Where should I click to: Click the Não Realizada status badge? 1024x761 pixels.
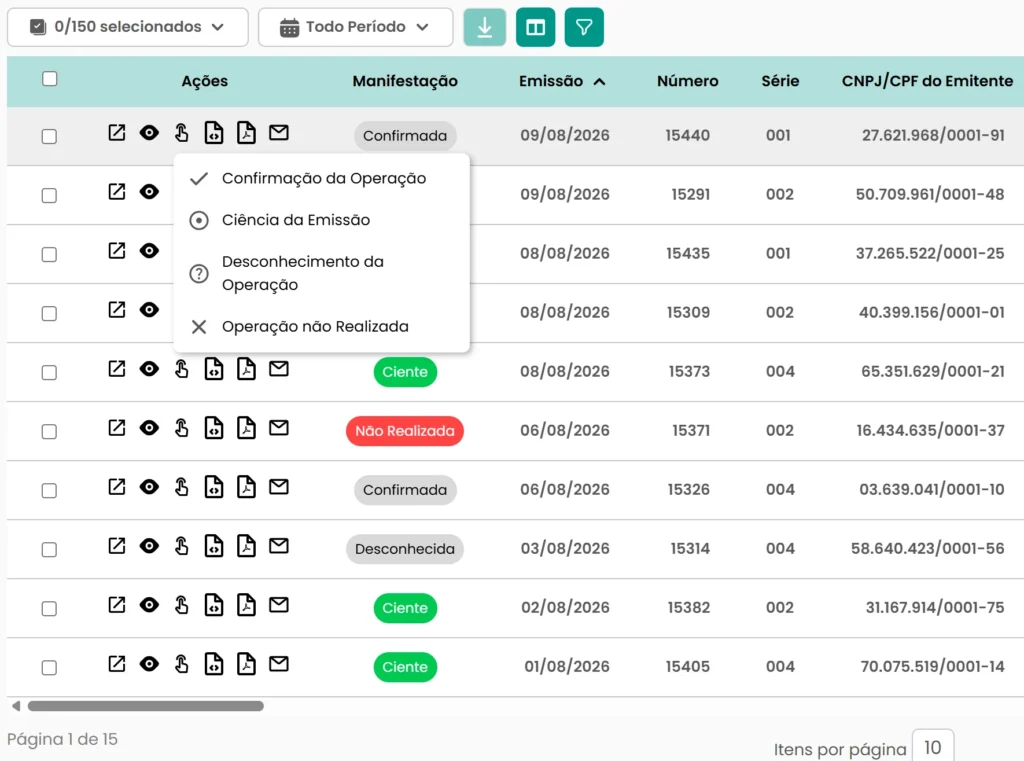click(x=405, y=431)
